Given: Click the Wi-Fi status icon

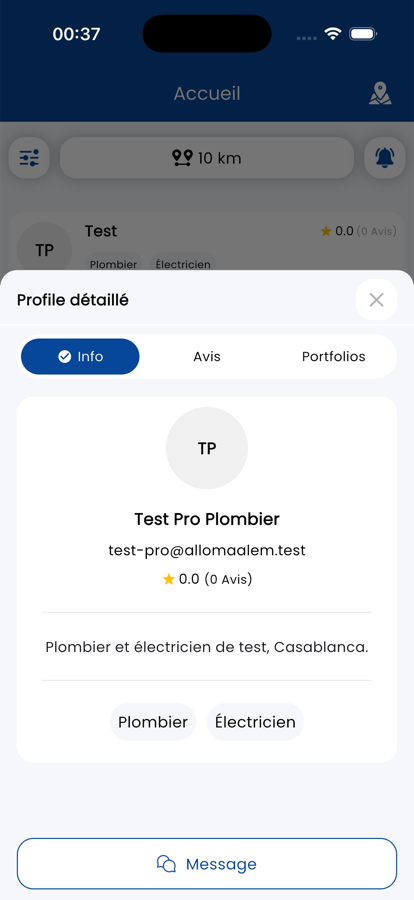Looking at the screenshot, I should tap(332, 34).
